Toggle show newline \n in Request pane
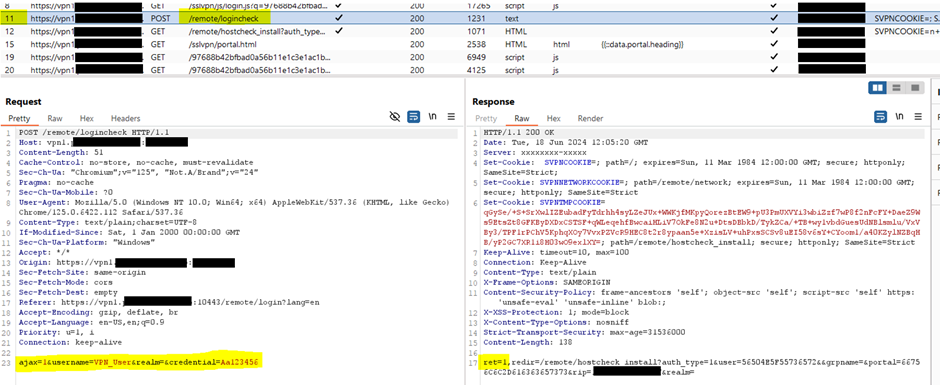940x385 pixels. pos(433,116)
